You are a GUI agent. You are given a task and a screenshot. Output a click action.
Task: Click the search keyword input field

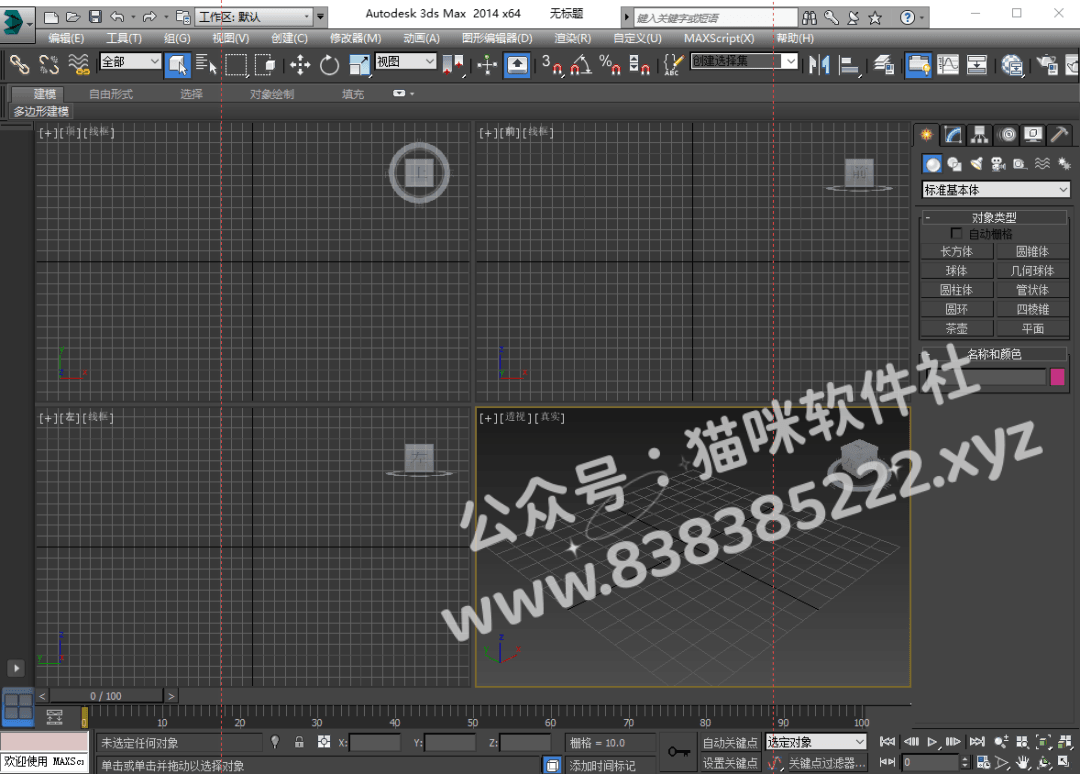click(715, 18)
